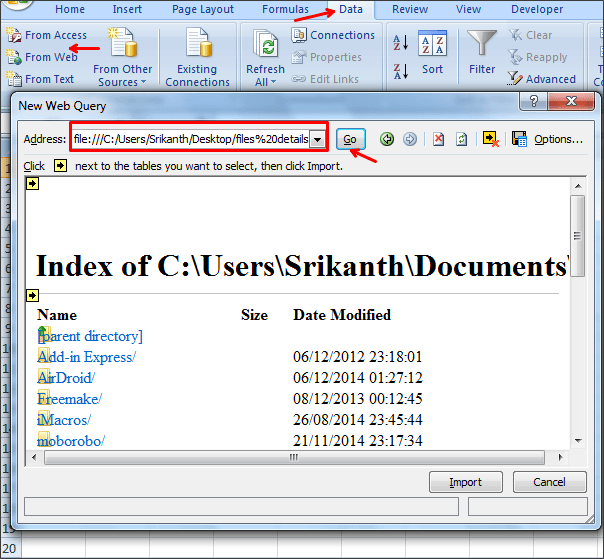
Task: Click the Stop page loading icon
Action: click(438, 139)
